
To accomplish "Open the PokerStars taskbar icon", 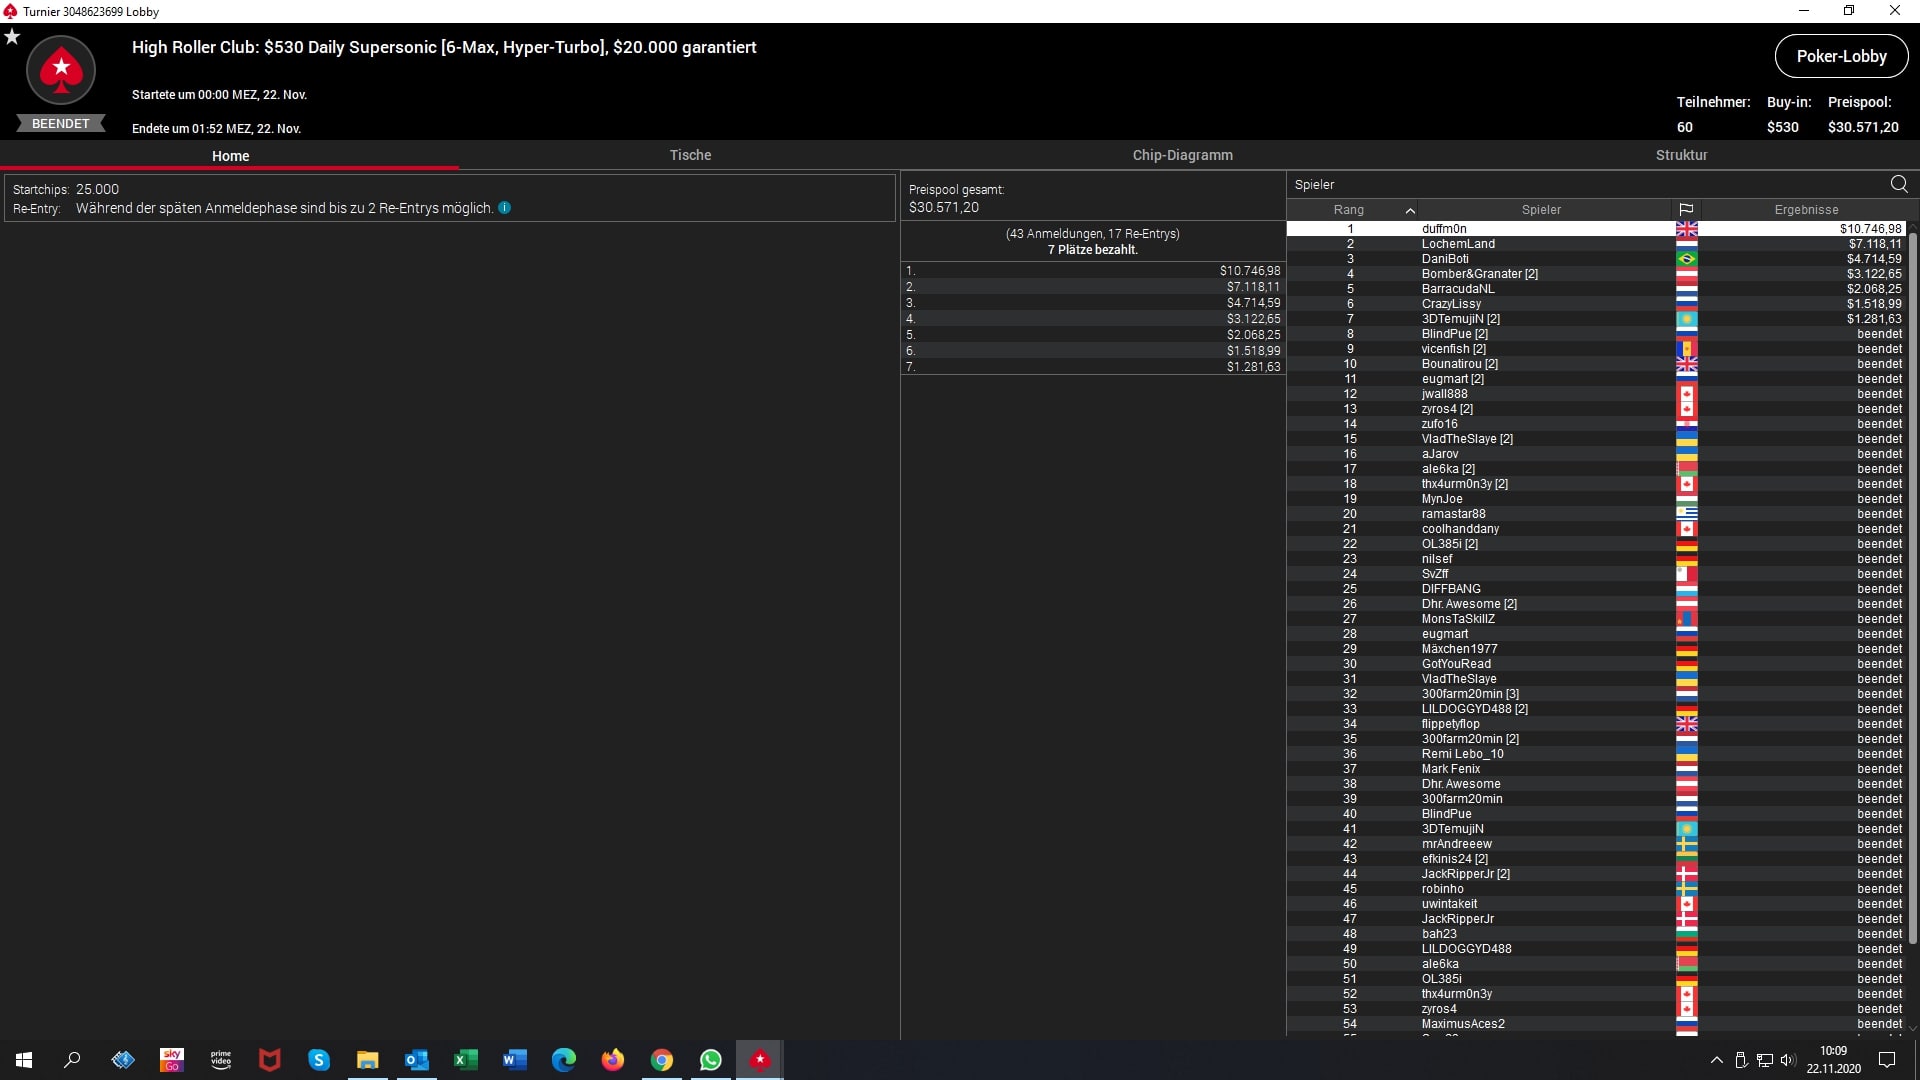I will pos(760,1060).
